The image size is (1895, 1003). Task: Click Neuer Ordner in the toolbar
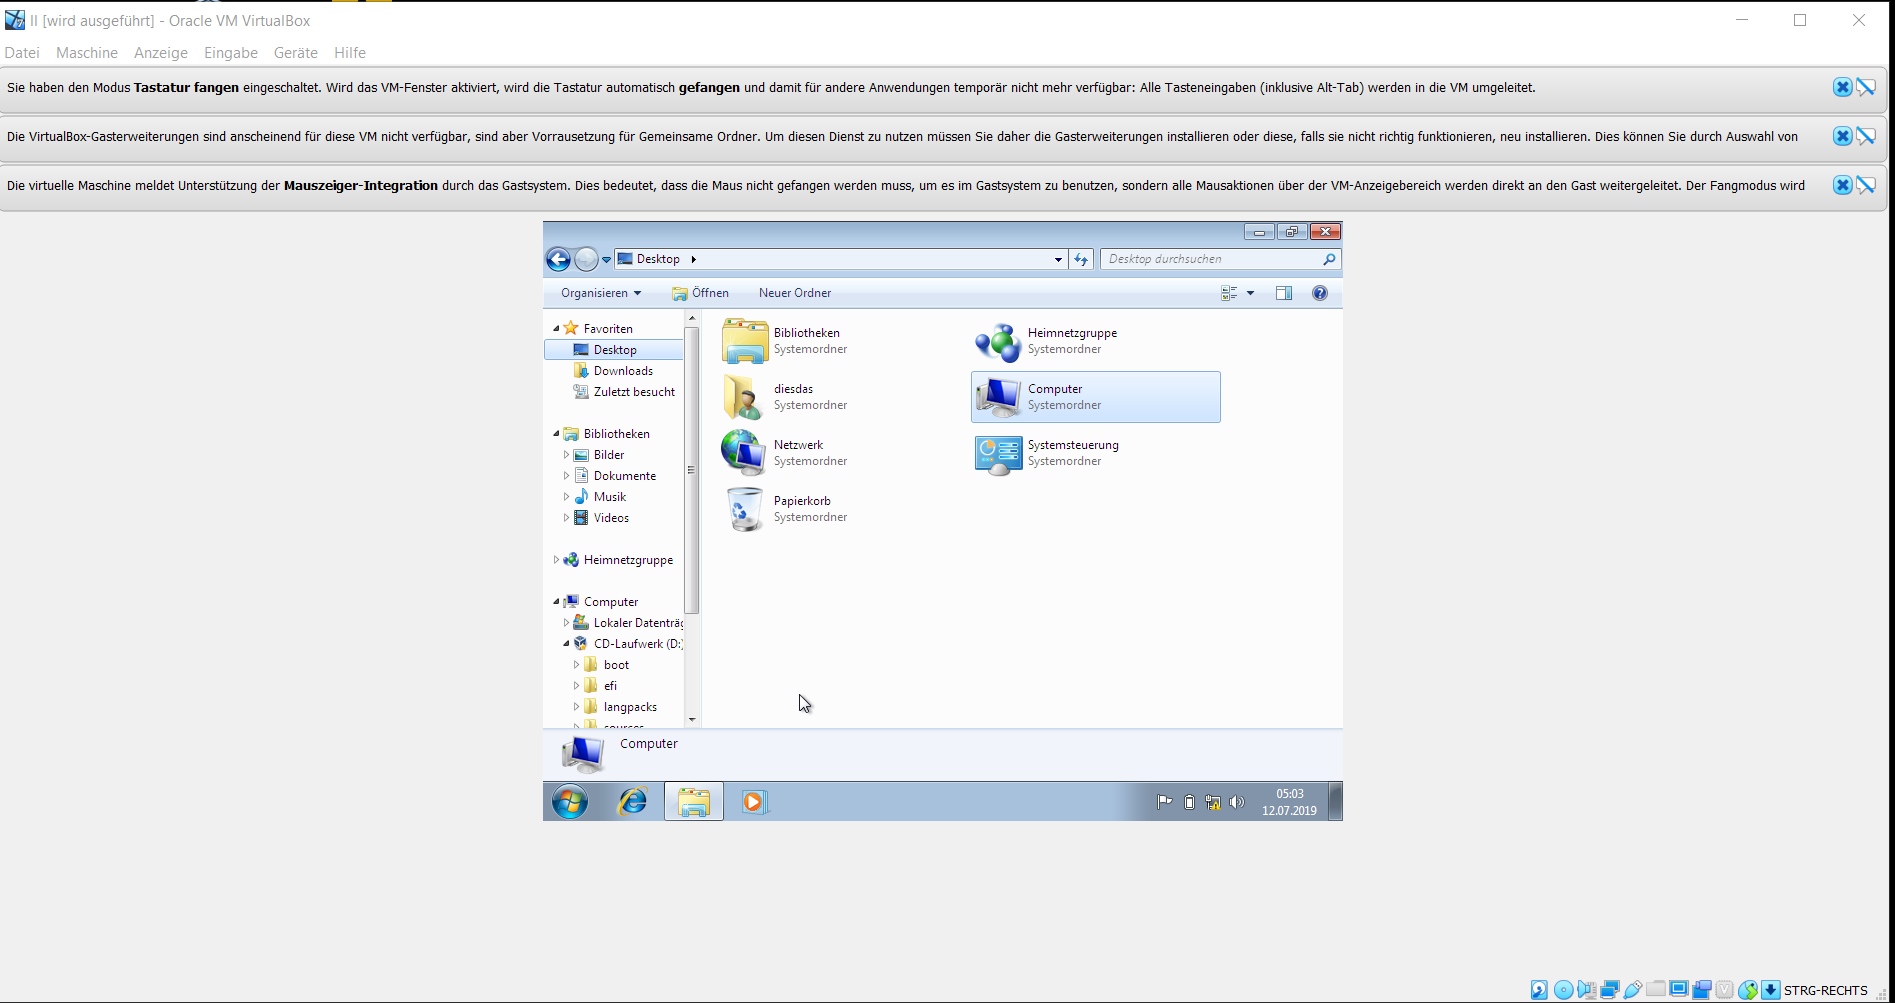point(795,293)
